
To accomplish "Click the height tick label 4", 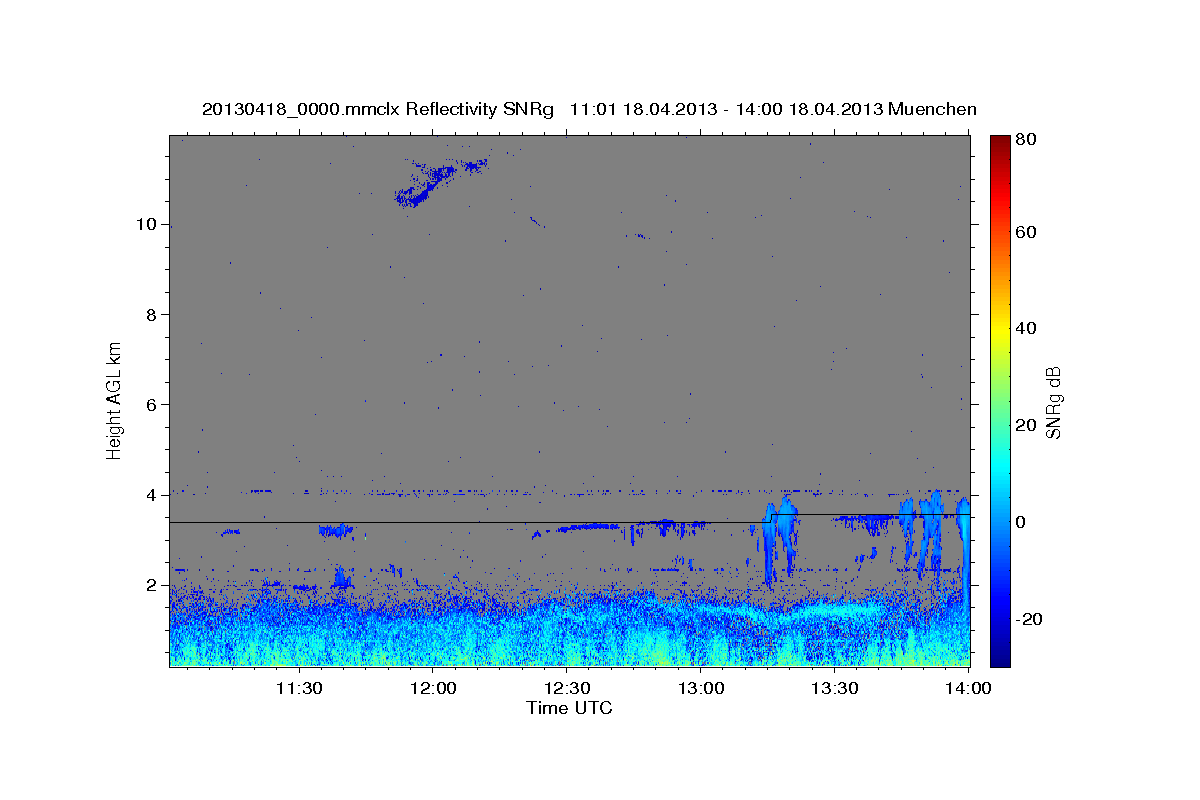I will click(152, 495).
